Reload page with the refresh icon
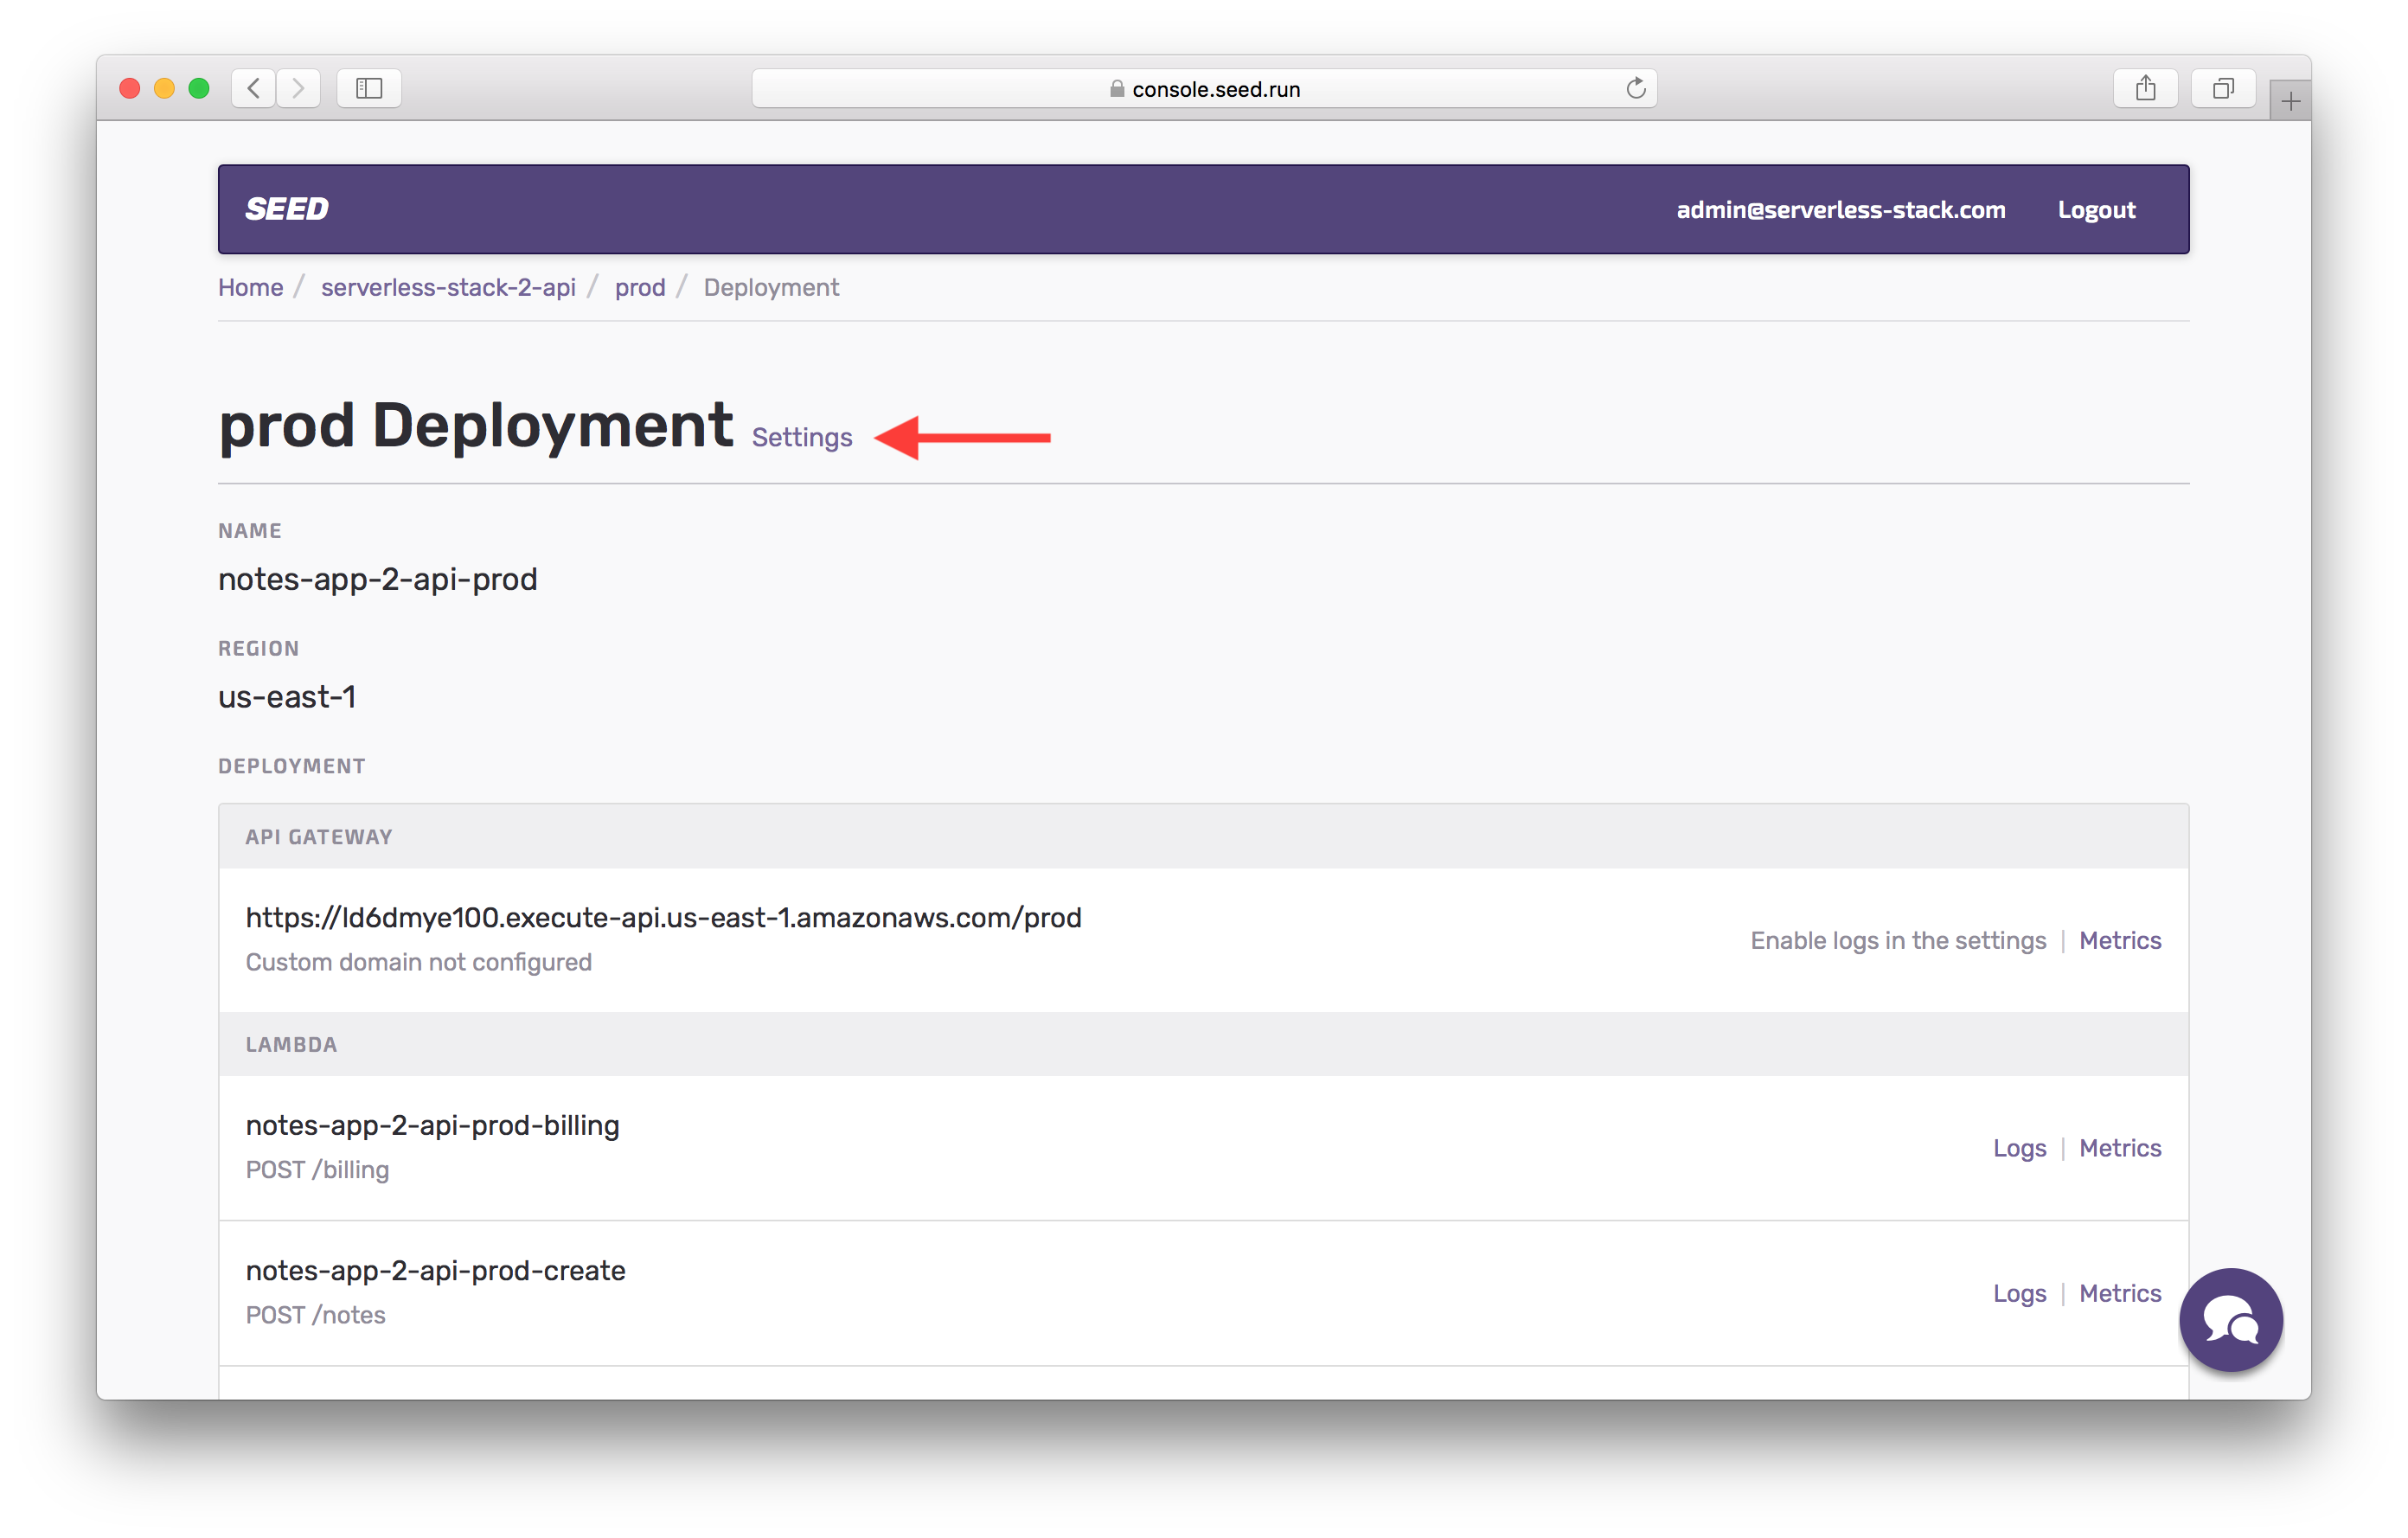 tap(1635, 88)
